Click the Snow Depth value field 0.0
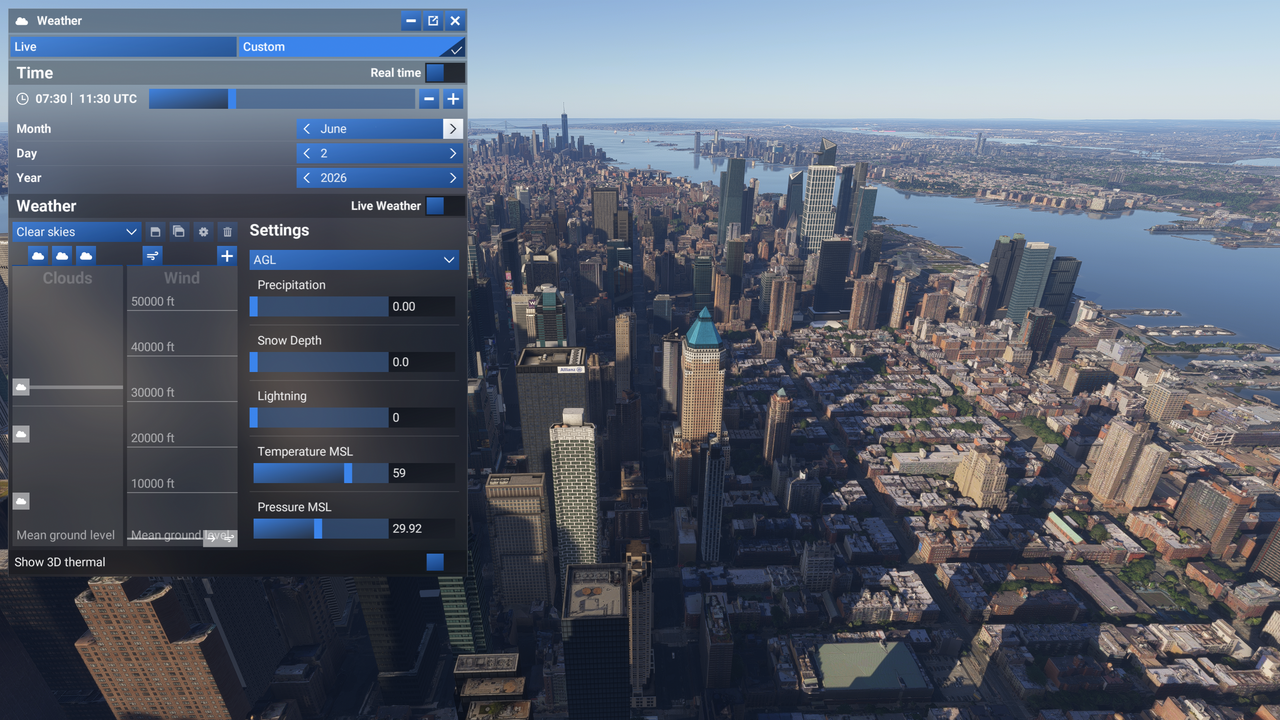Screen dimensions: 1280x720 coord(422,362)
